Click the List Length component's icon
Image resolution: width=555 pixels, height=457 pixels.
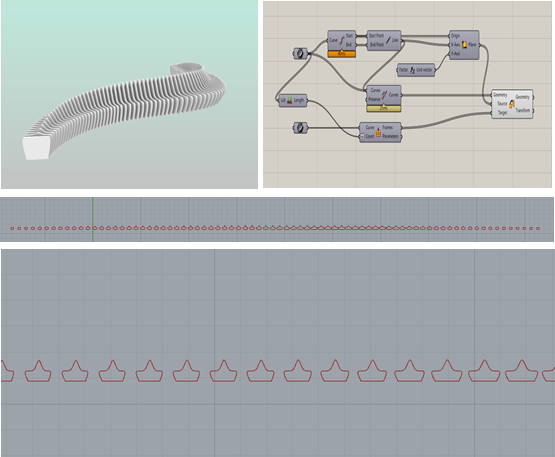(290, 101)
